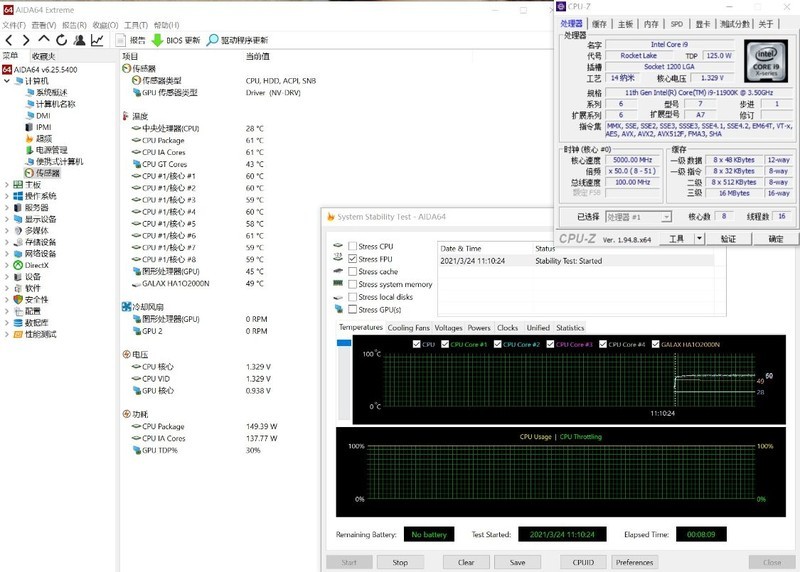Screen dimensions: 800x572
Task: Click the driver update magnifier icon
Action: tap(212, 40)
